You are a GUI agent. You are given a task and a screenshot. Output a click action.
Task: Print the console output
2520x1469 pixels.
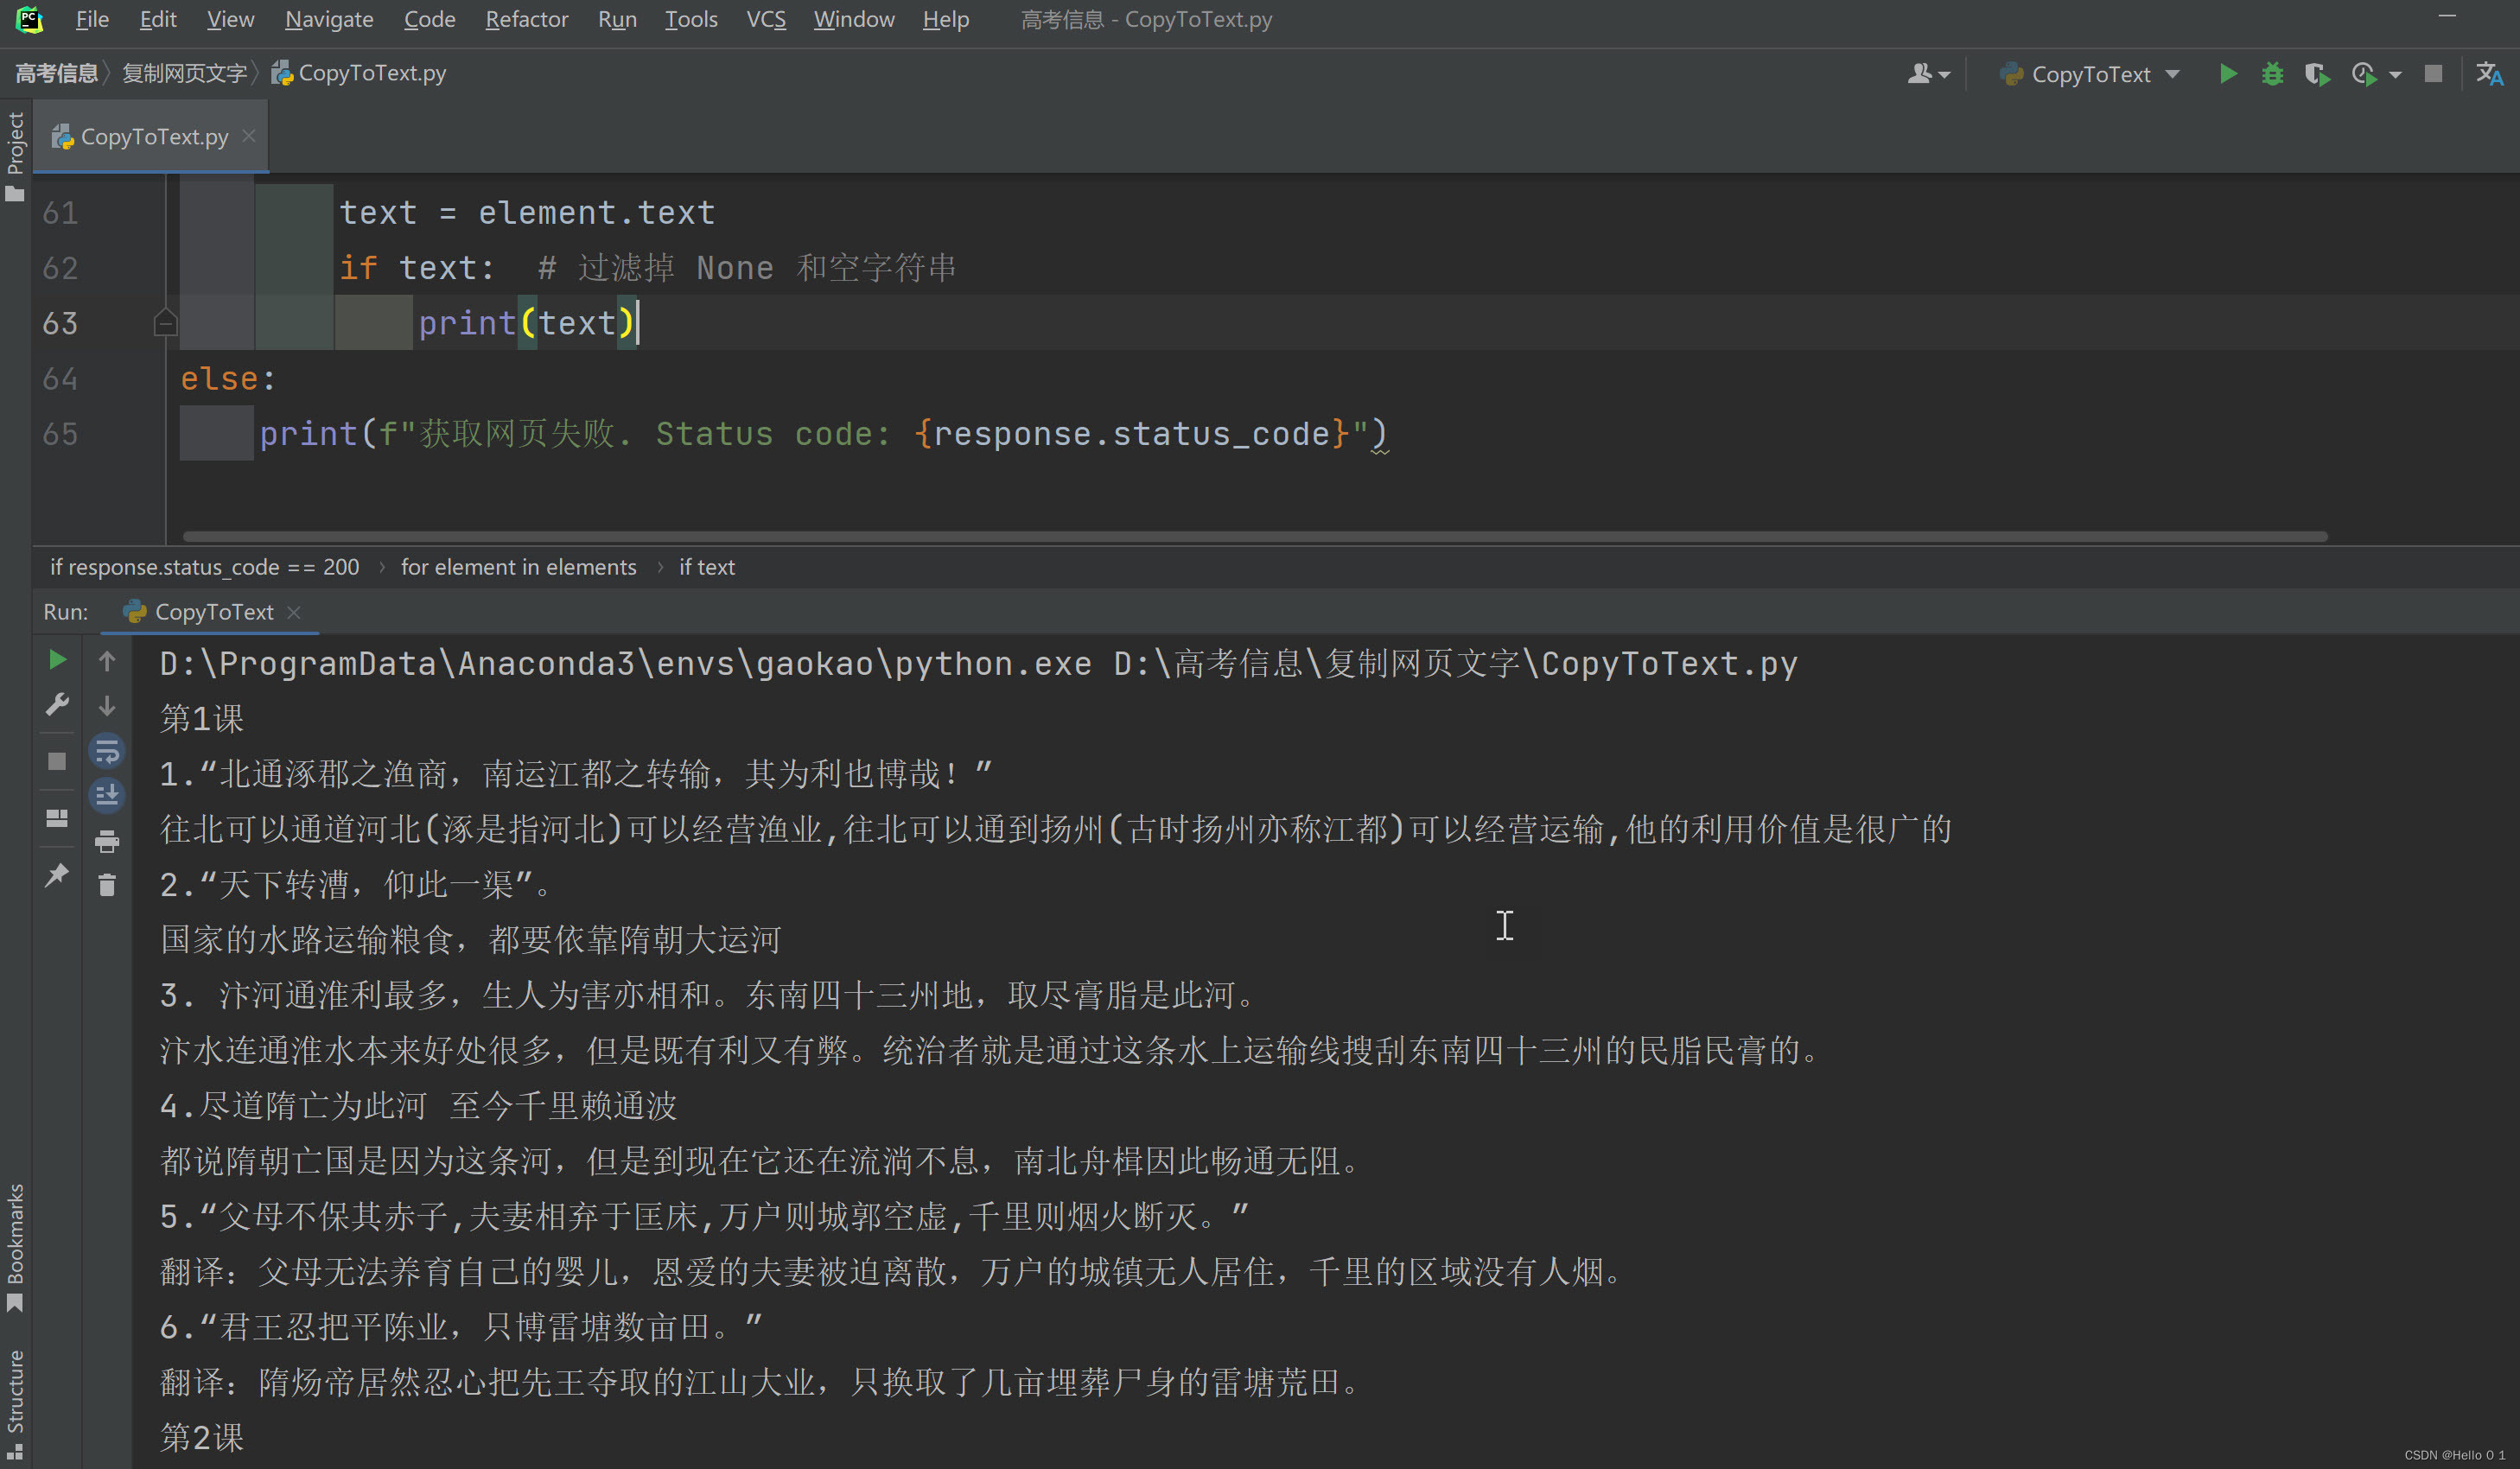tap(107, 841)
